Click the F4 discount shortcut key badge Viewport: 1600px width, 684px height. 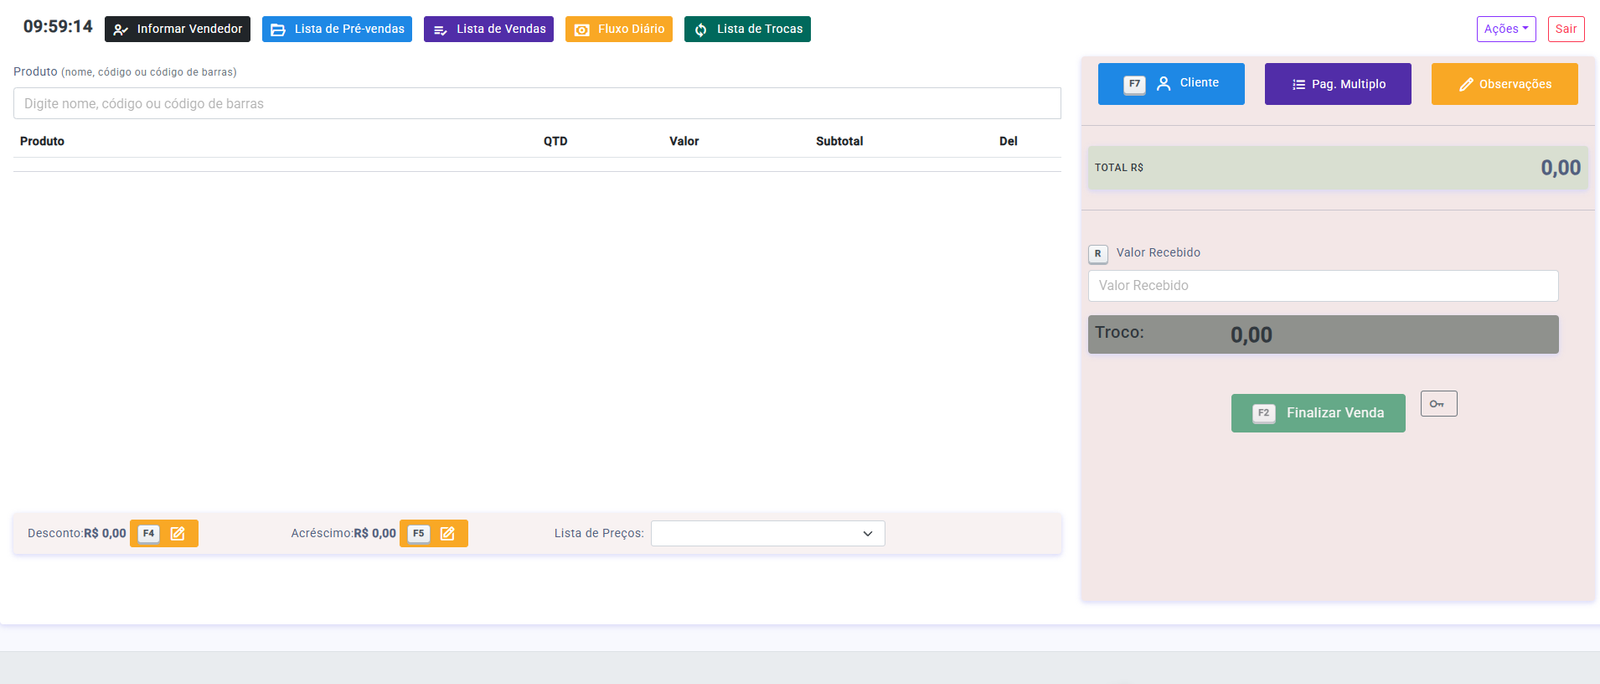click(149, 534)
